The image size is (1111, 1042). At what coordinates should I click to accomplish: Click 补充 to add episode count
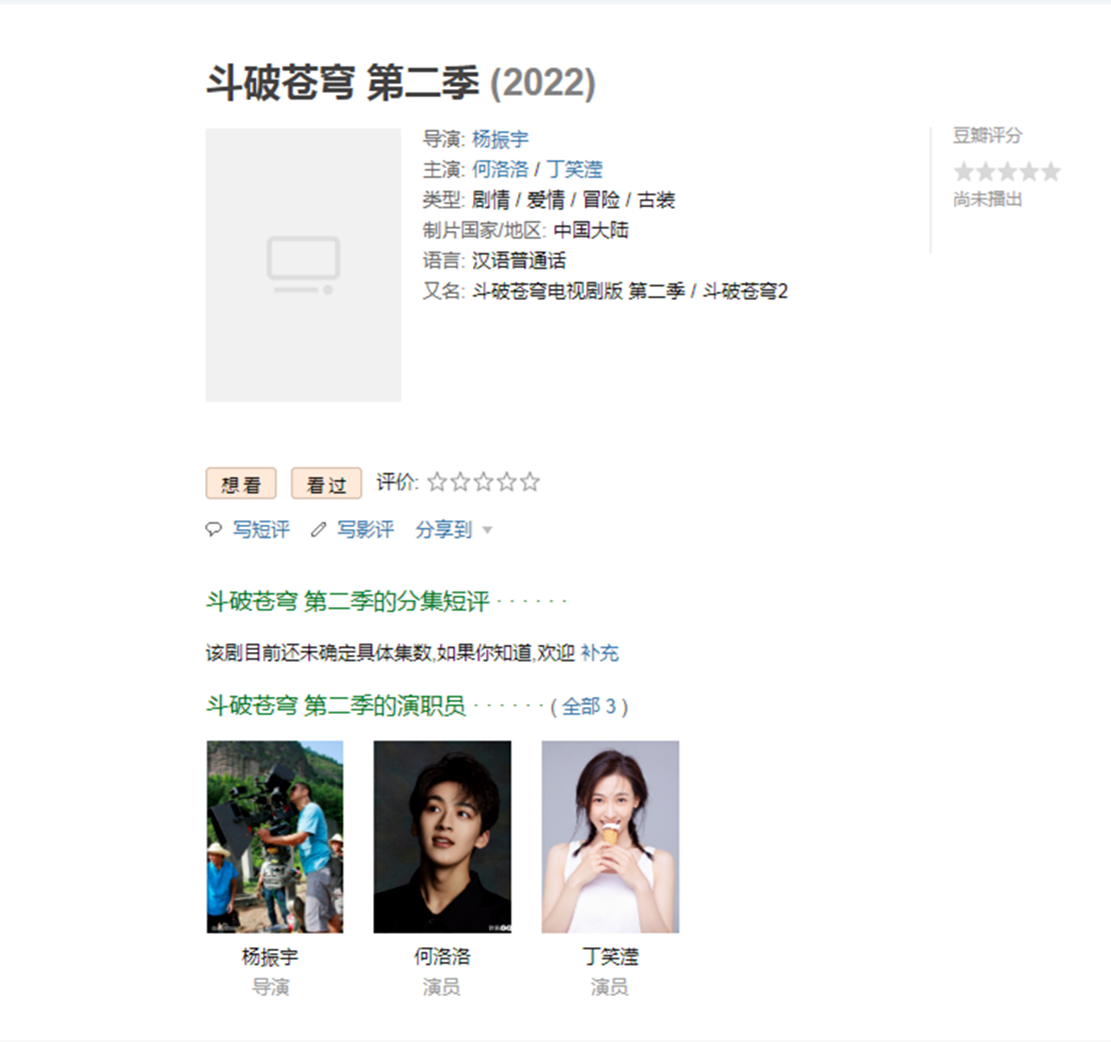pos(599,652)
